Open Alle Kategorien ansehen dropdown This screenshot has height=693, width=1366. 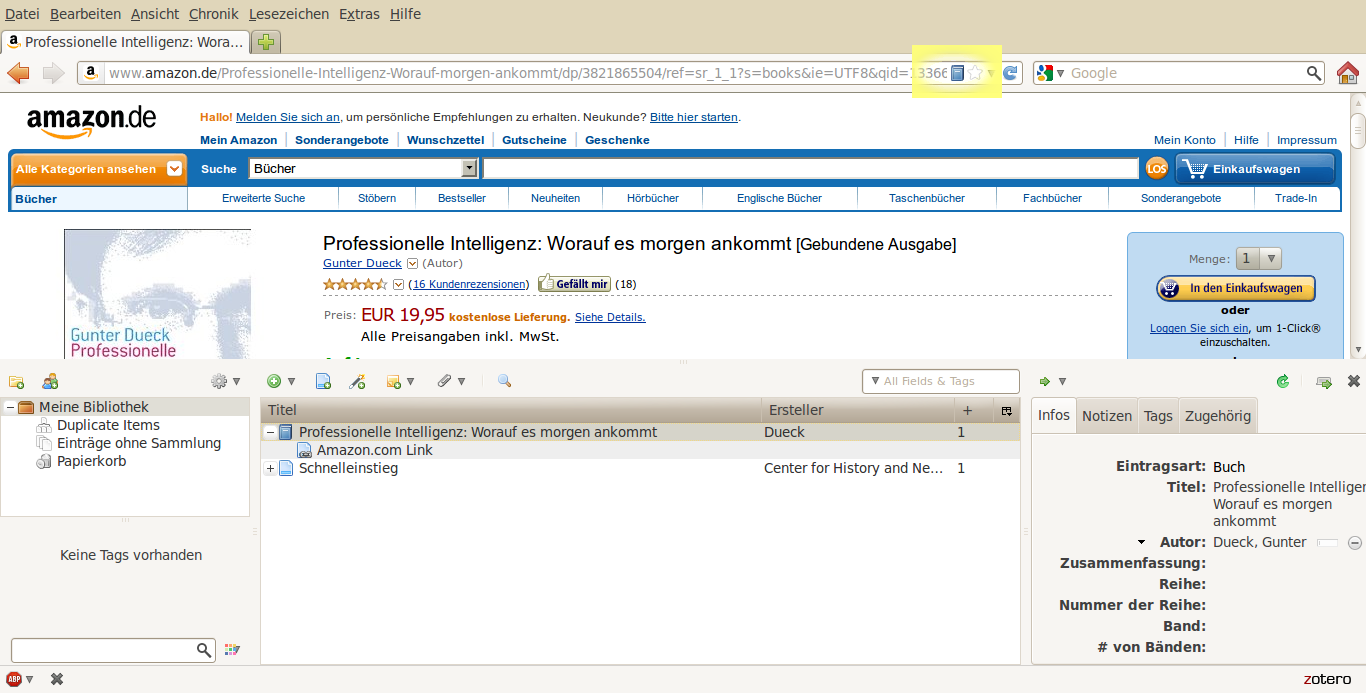pyautogui.click(x=99, y=169)
